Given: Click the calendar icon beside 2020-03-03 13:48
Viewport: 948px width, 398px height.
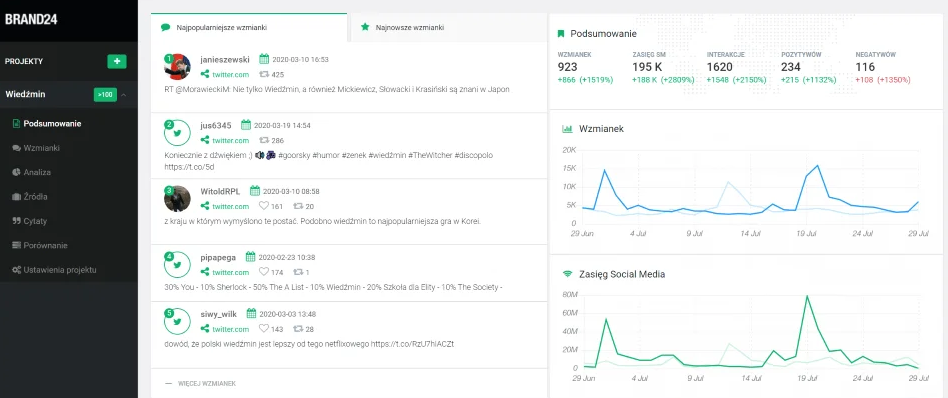Looking at the screenshot, I should 252,314.
